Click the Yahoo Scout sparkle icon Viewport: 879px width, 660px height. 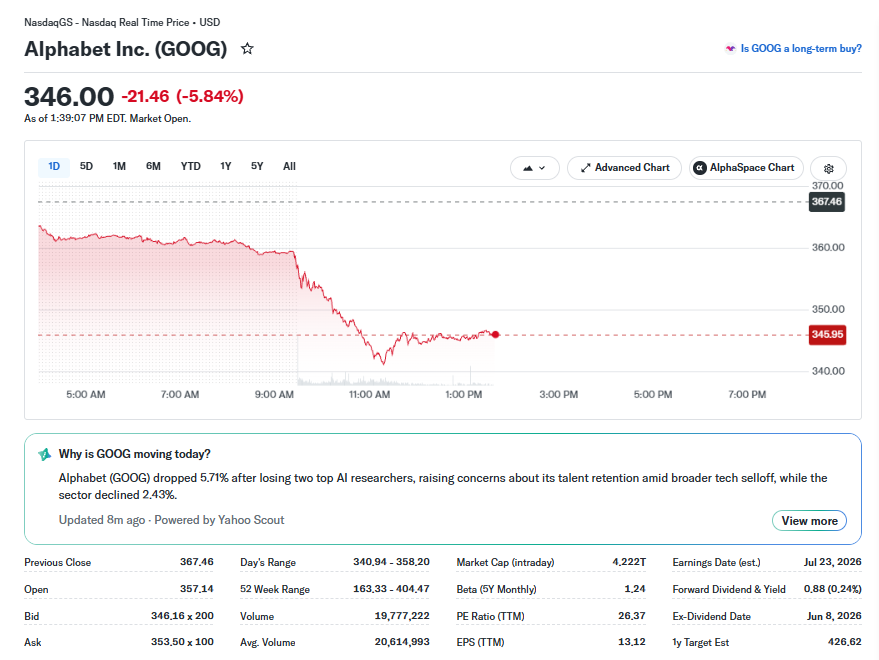44,454
